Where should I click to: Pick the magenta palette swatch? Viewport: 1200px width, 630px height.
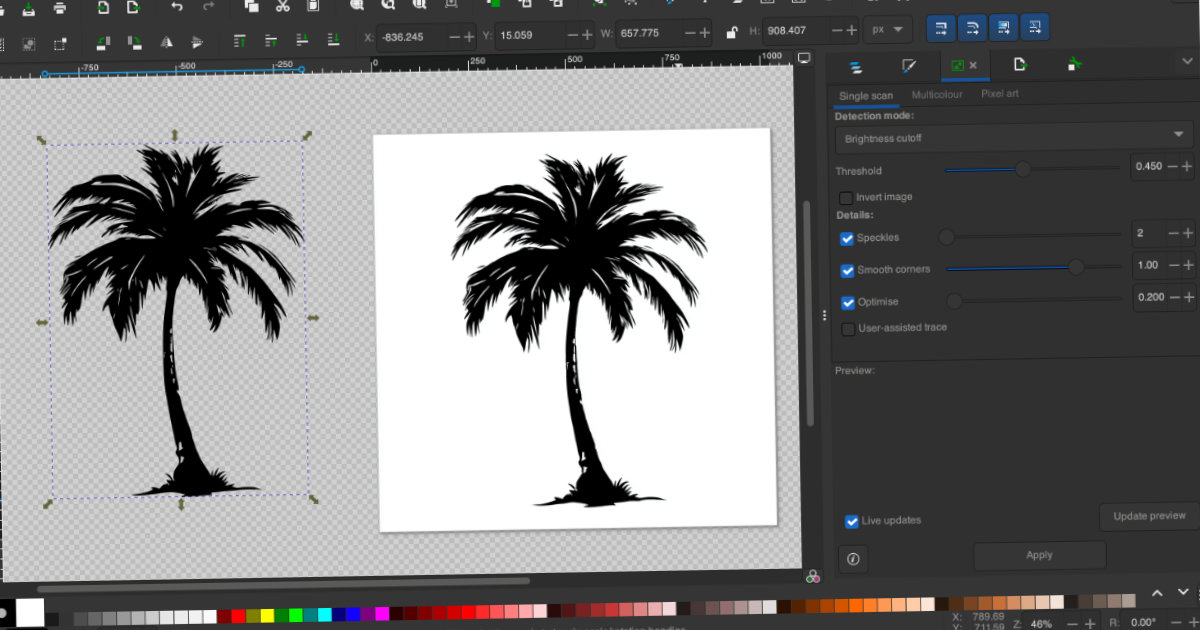tap(382, 614)
